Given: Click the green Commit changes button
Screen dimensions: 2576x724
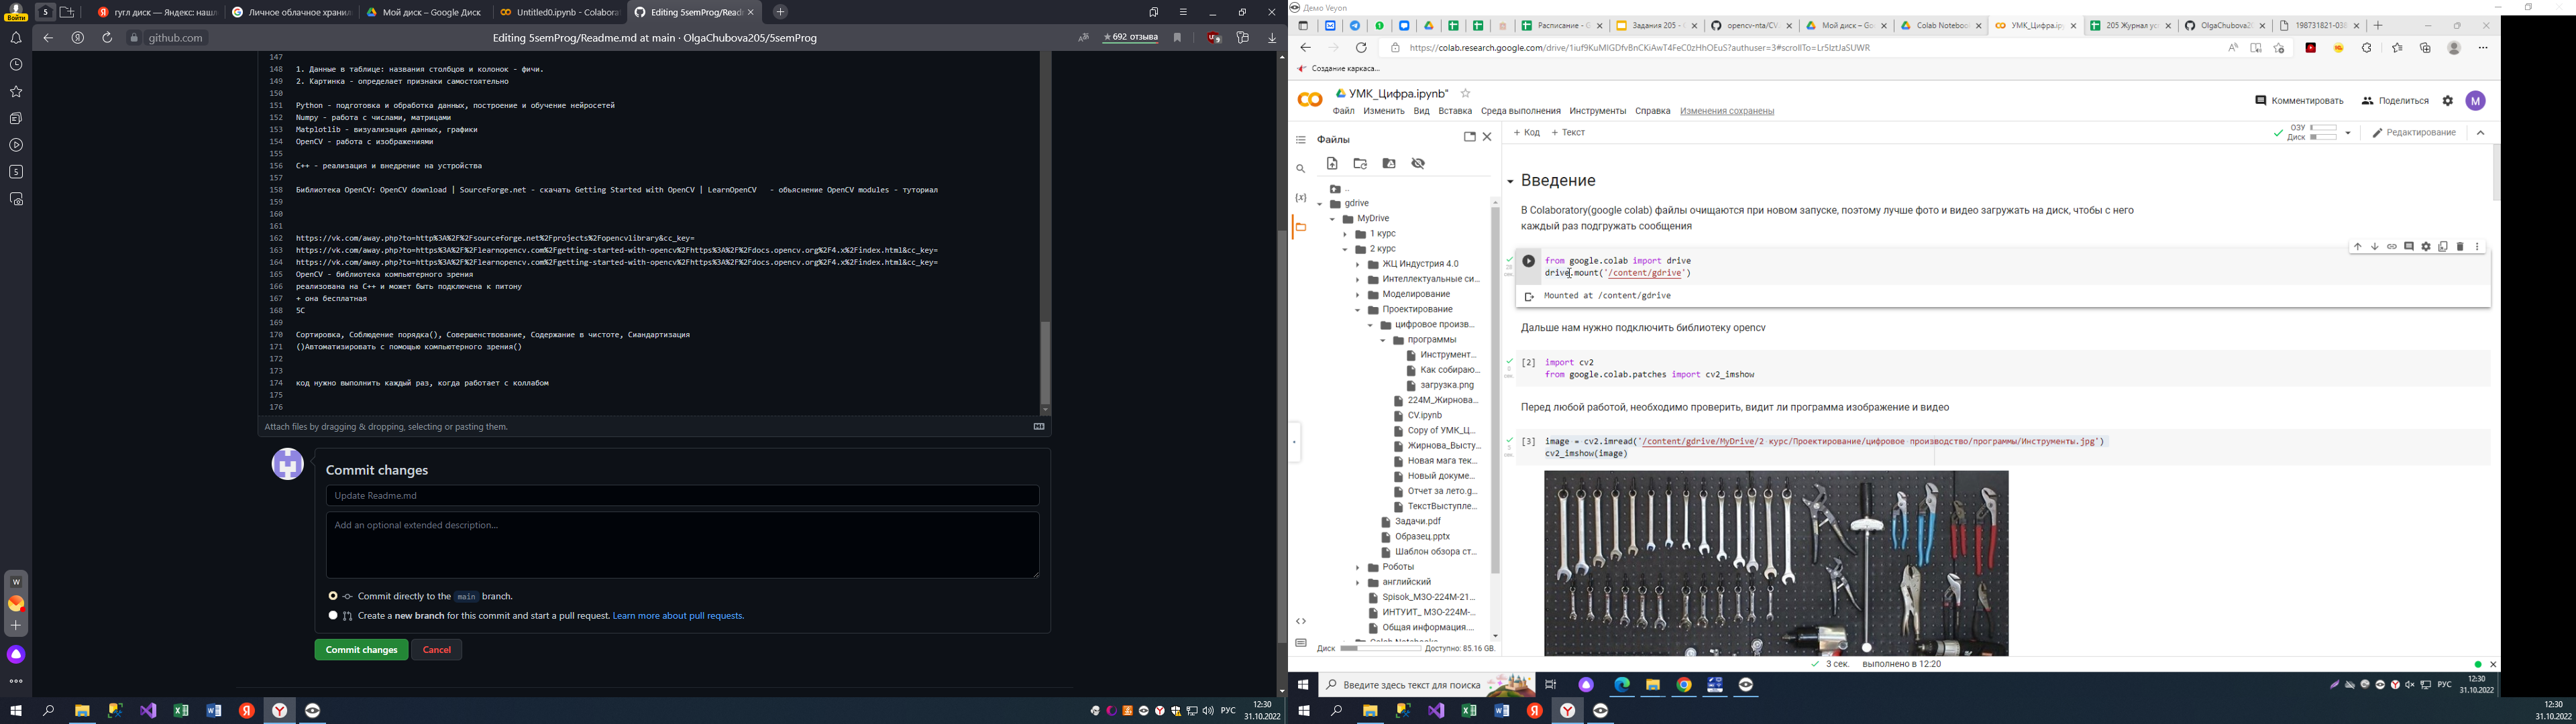Looking at the screenshot, I should pos(361,650).
